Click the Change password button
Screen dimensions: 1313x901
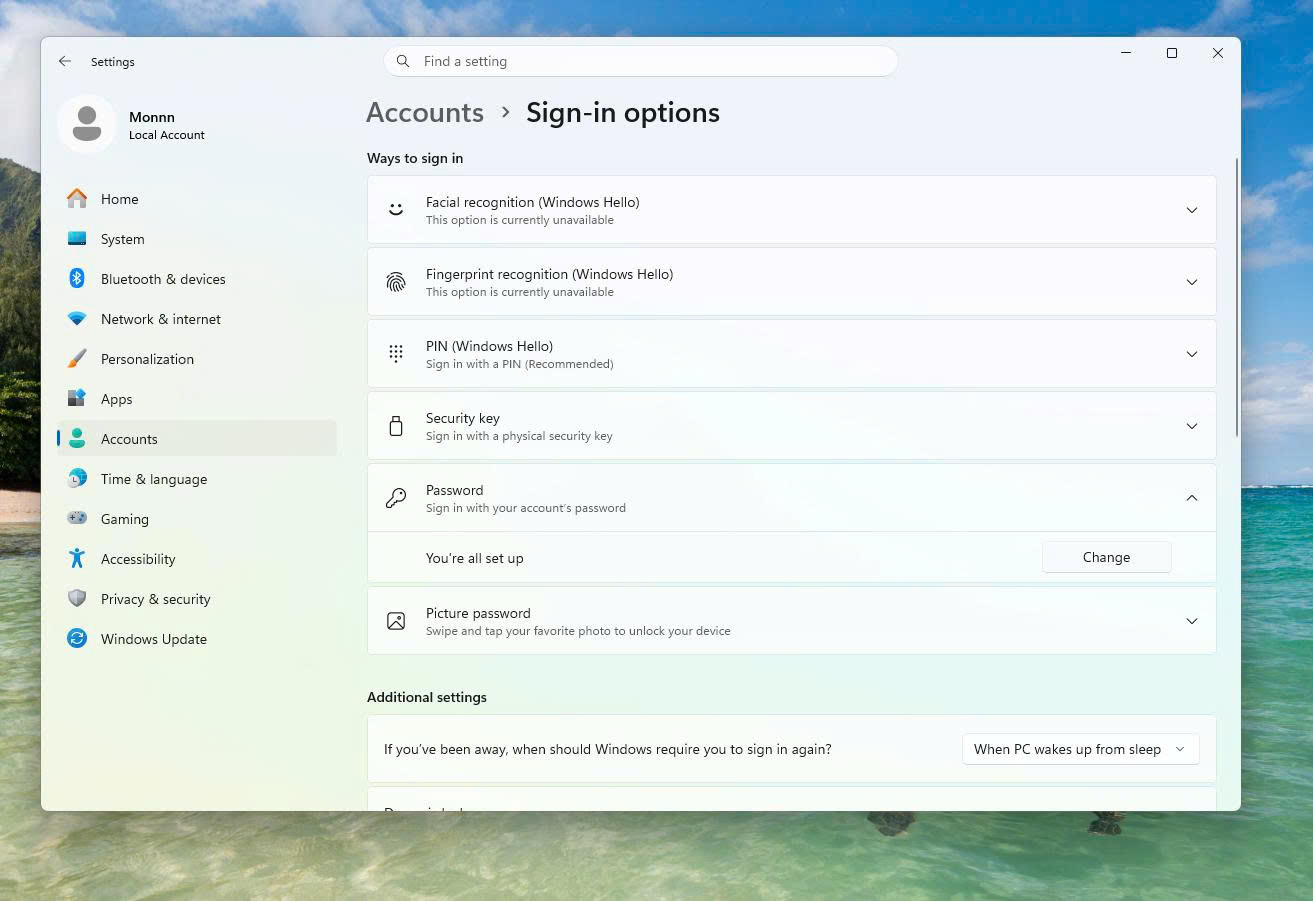[1106, 557]
